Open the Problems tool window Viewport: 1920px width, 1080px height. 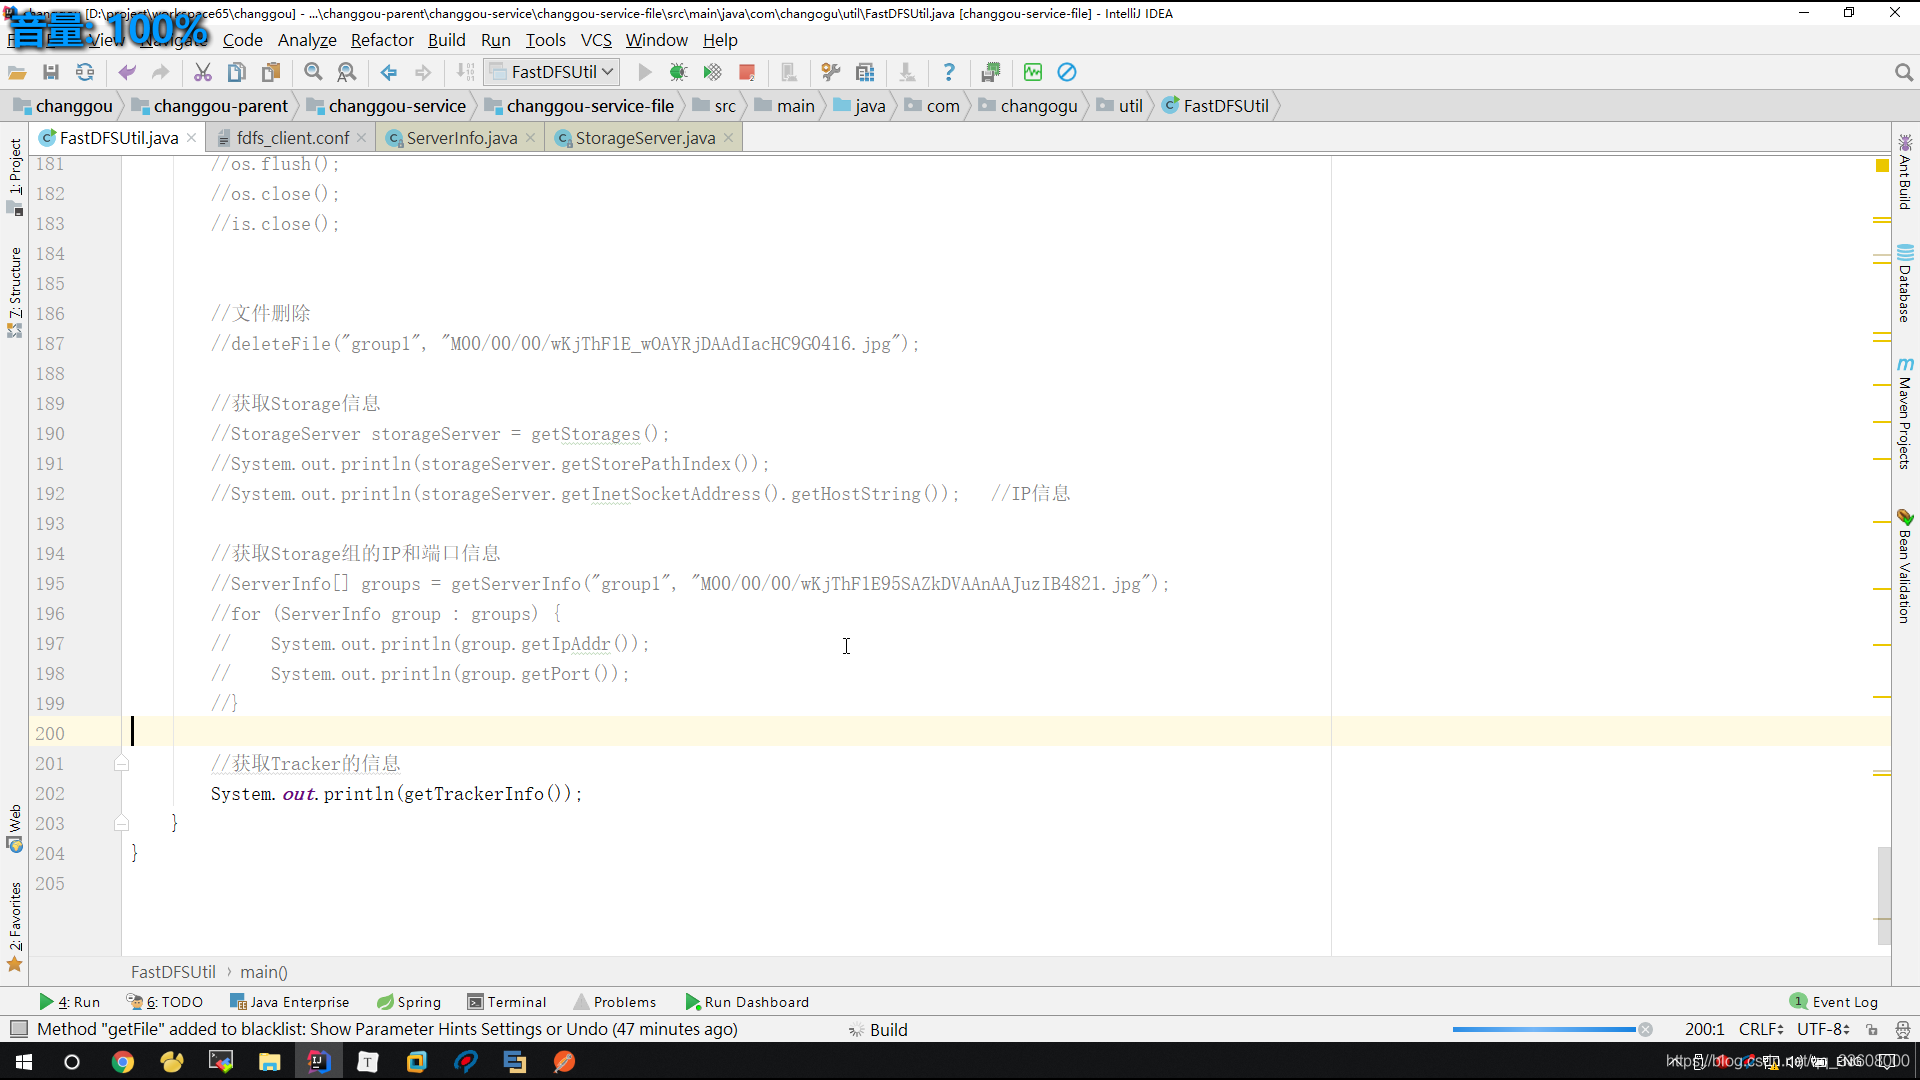(615, 1002)
